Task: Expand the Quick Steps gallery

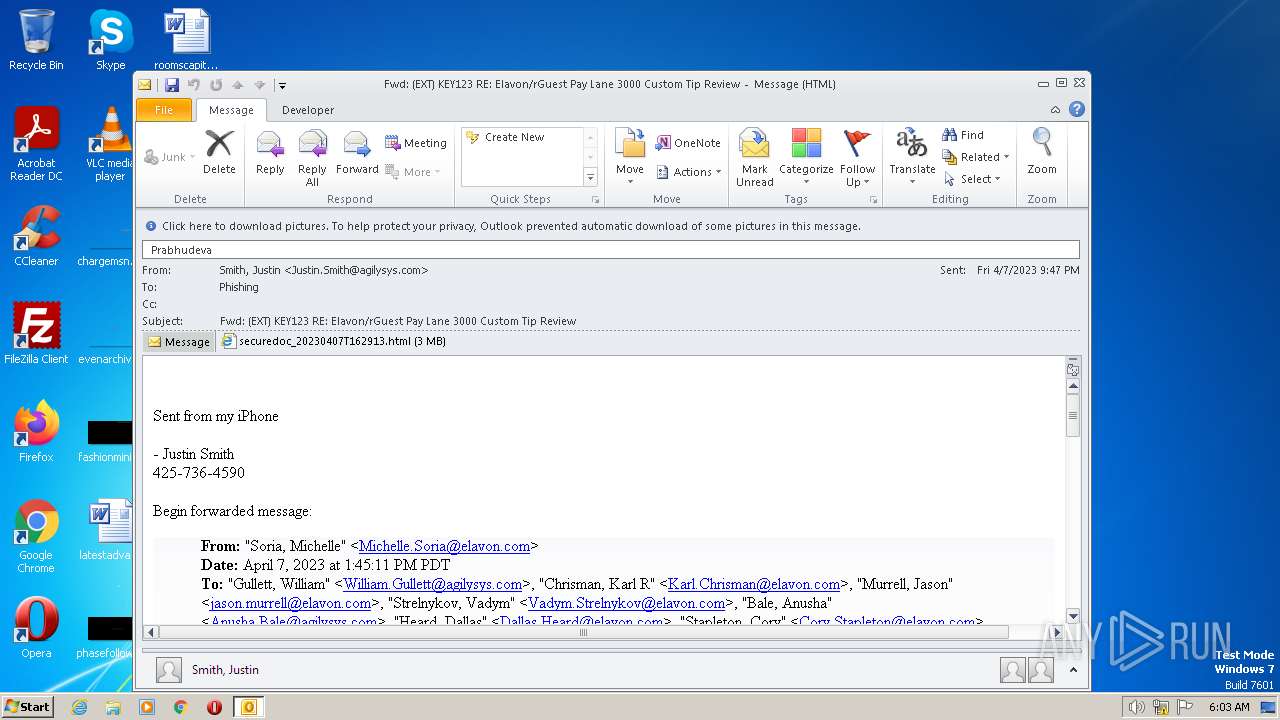Action: [590, 178]
